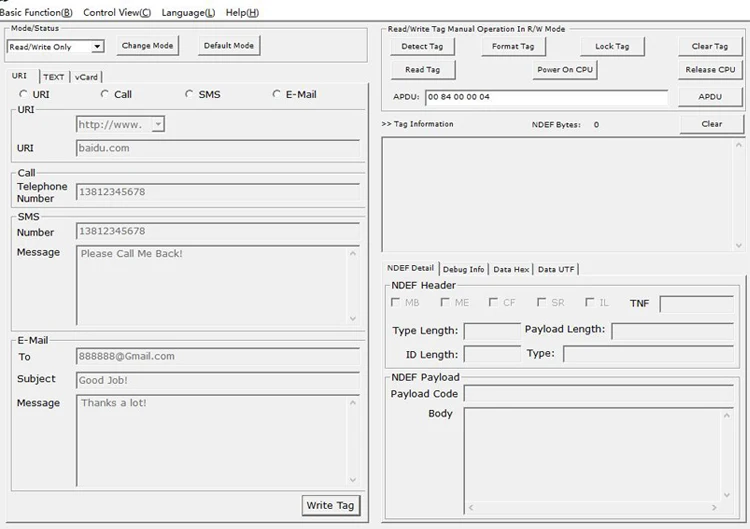Click the APDU command input field
750x529 pixels.
[x=545, y=97]
